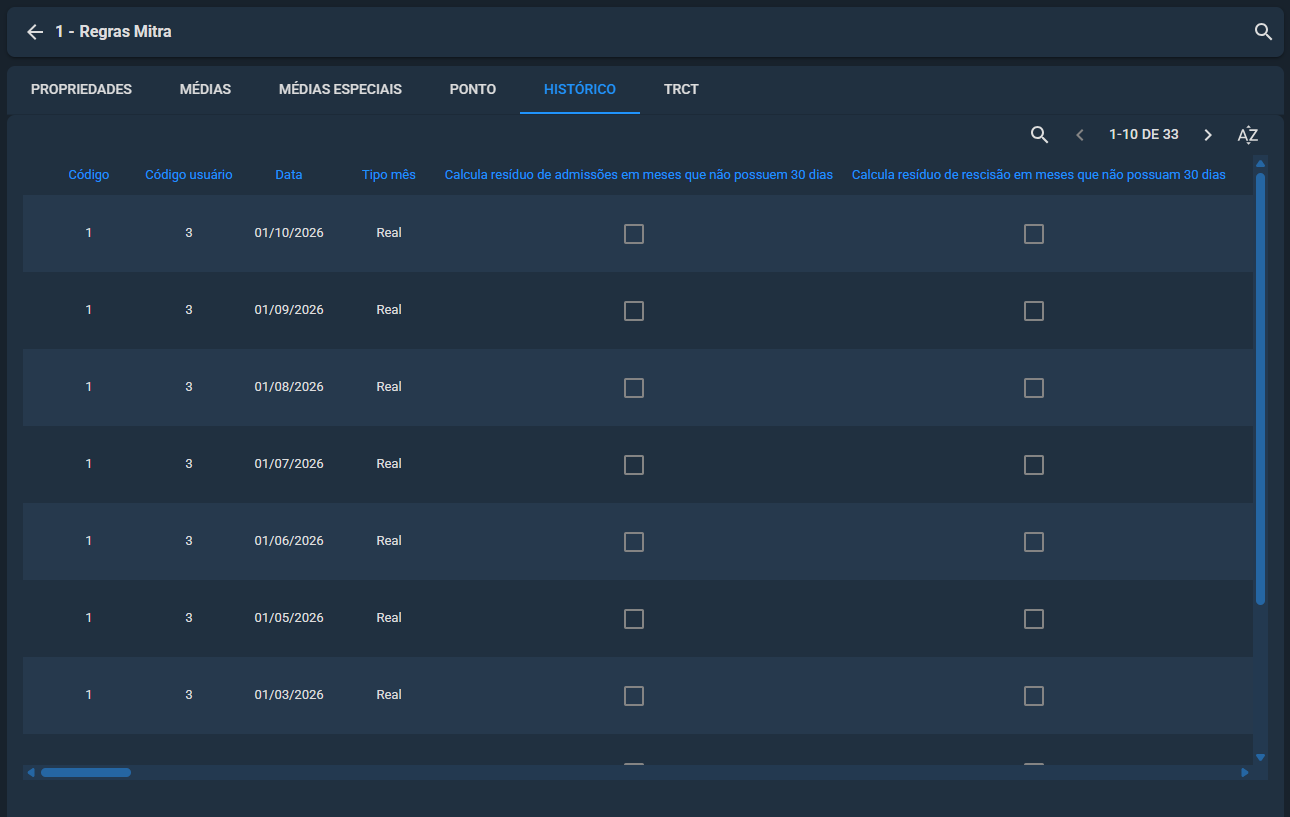Toggle the rescisão residue checkbox for 01/05/2026

1034,619
